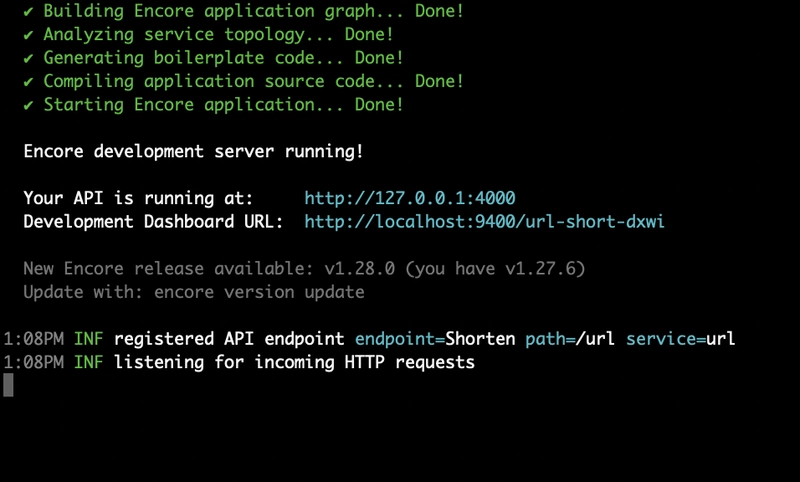The height and width of the screenshot is (482, 800).
Task: Click the checkmark beside Building Encore application graph
Action: click(x=29, y=12)
